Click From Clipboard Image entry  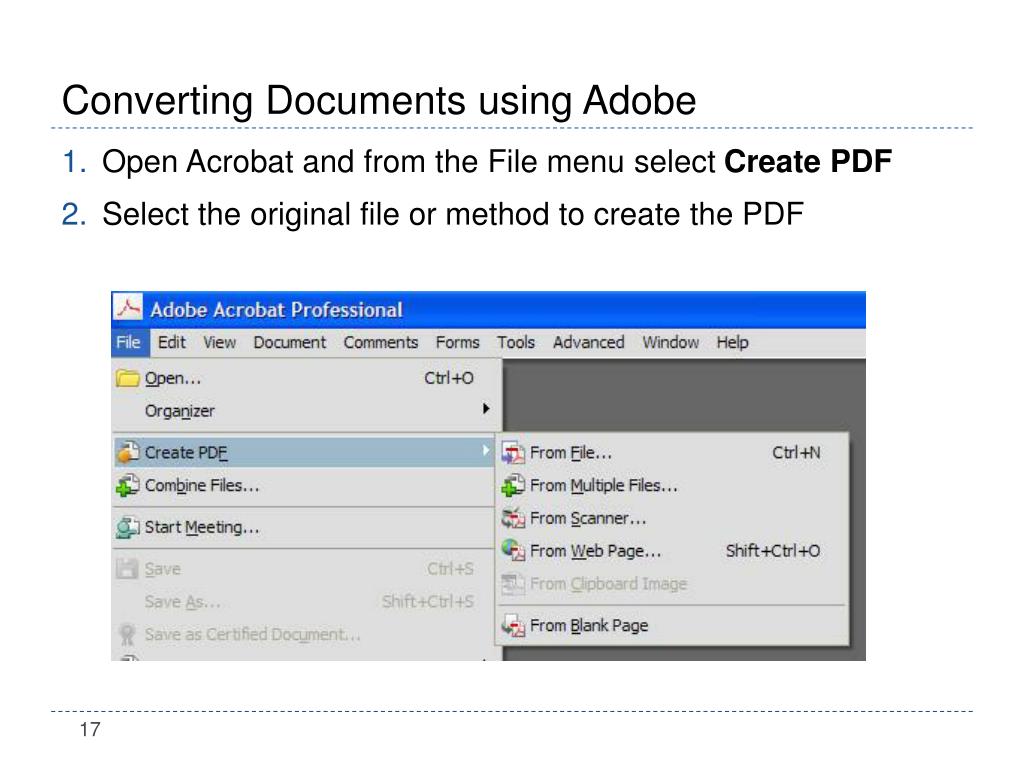(x=673, y=583)
